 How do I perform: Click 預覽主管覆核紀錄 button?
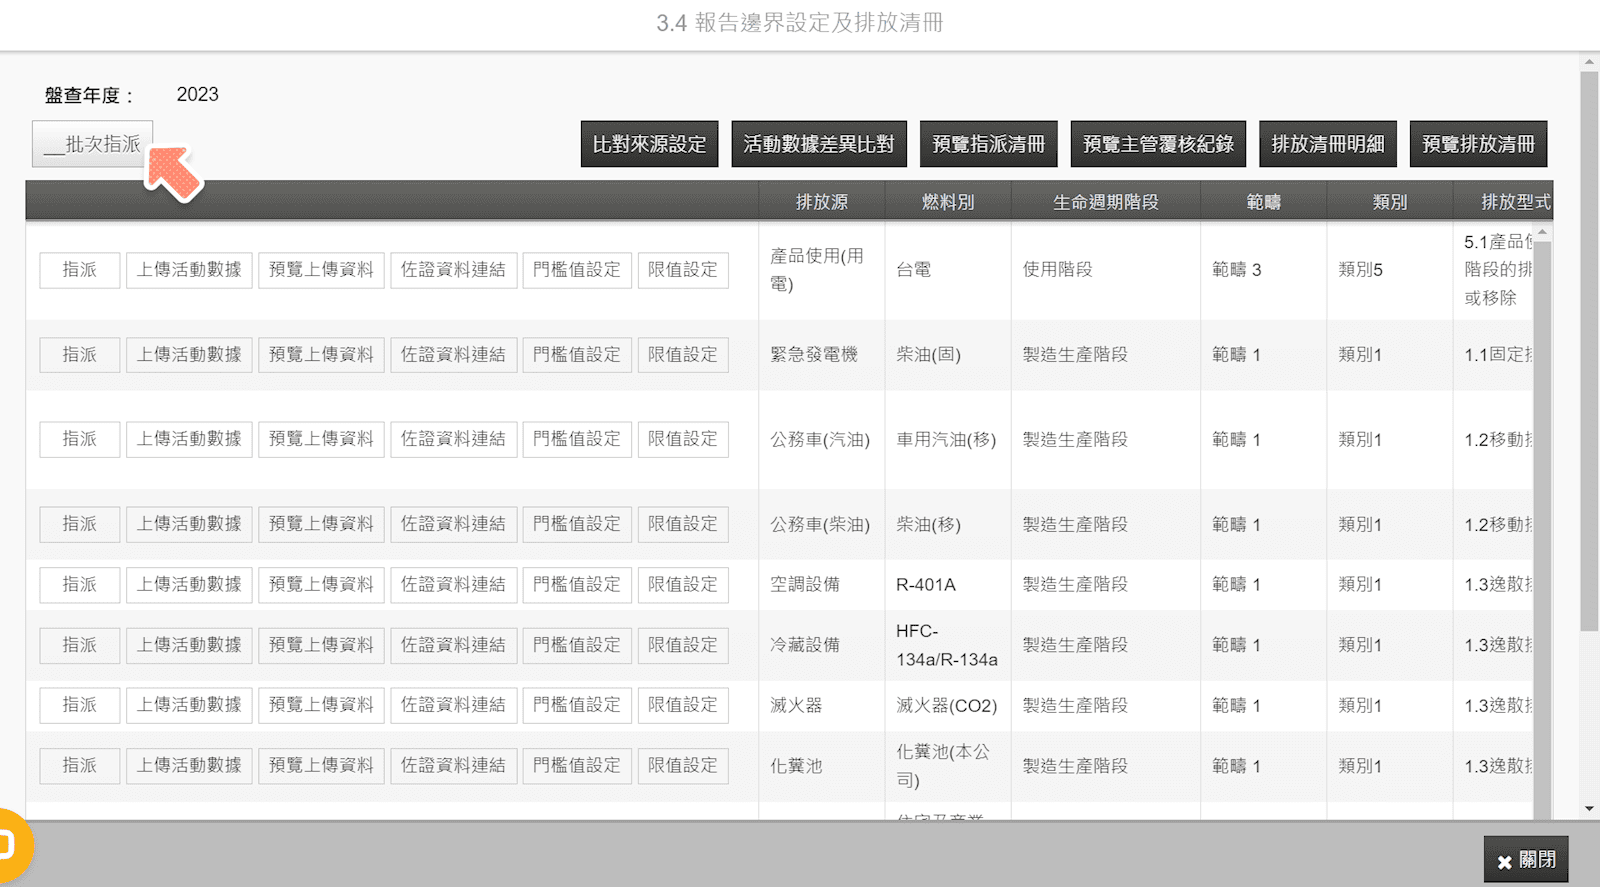(1158, 144)
